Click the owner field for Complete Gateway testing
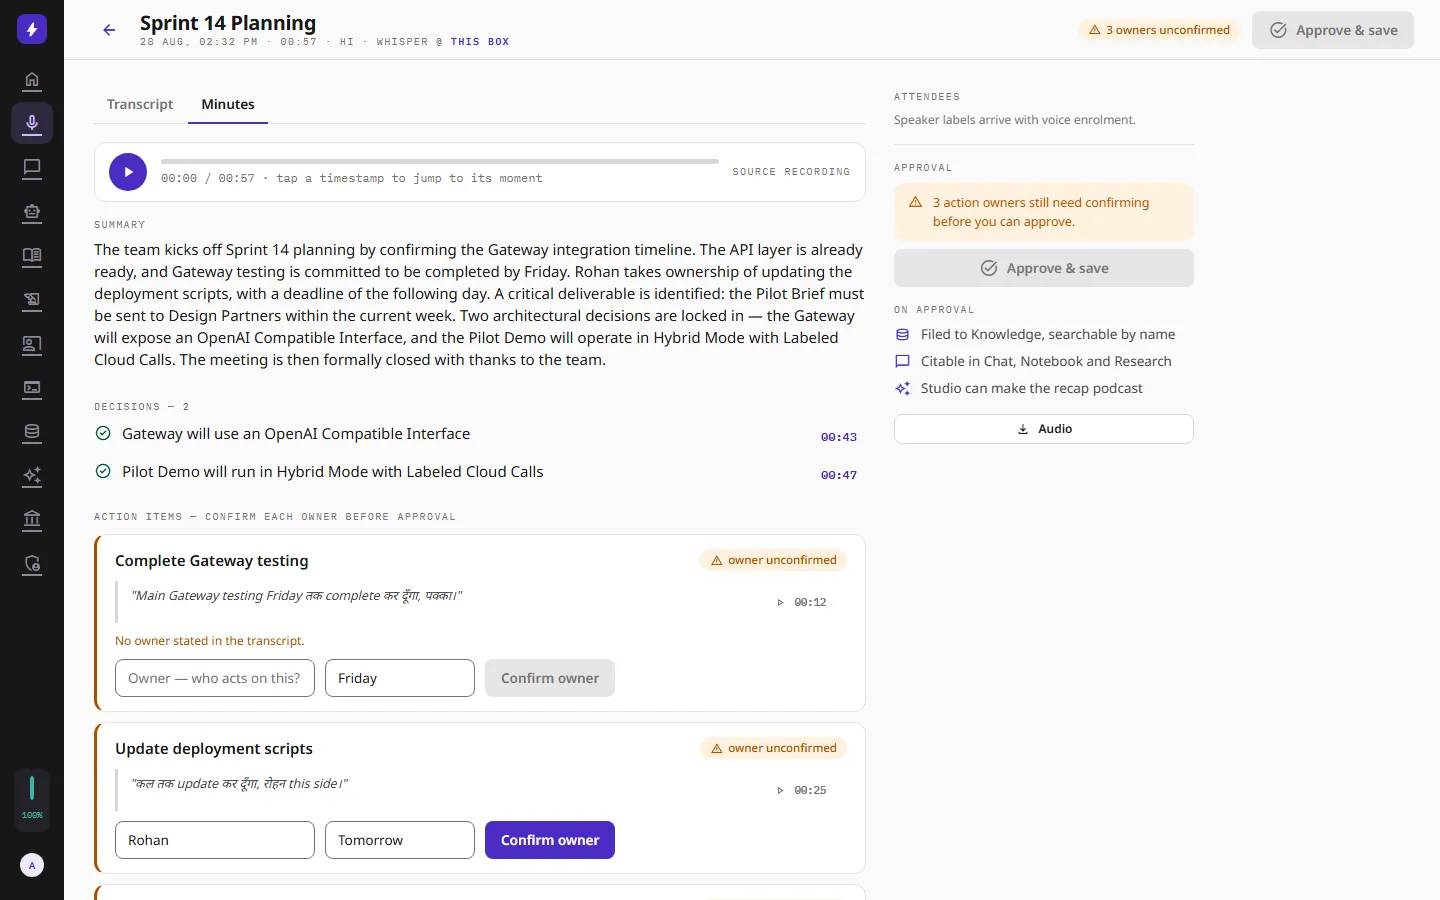The image size is (1440, 900). pos(215,678)
